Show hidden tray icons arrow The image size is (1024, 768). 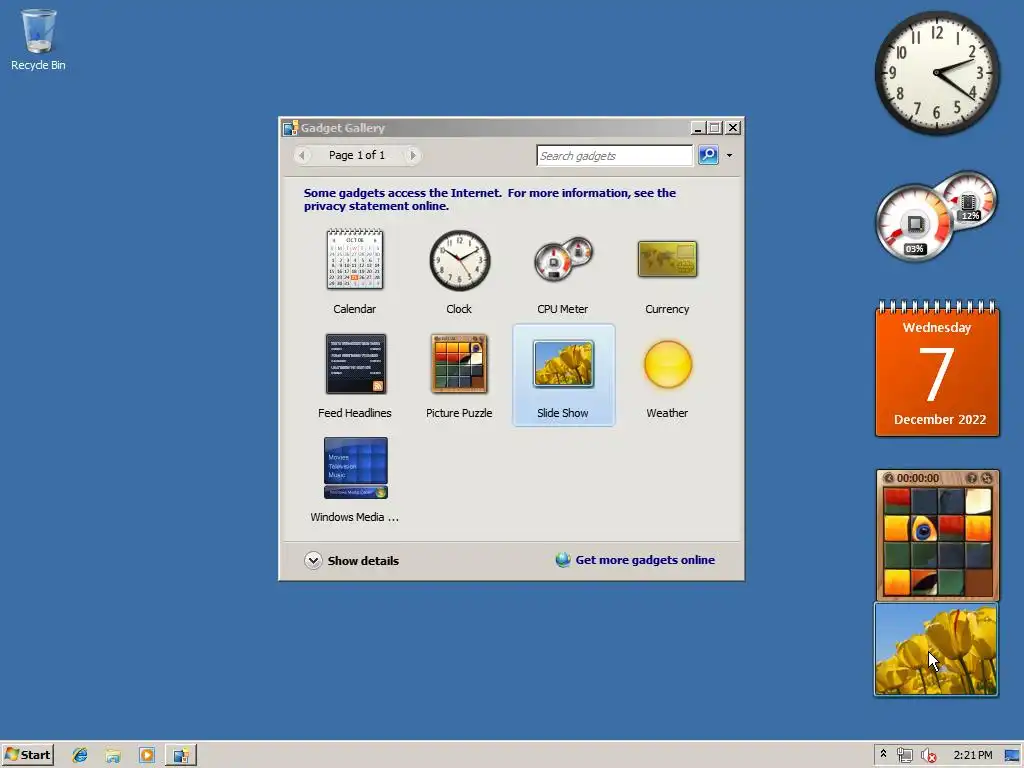click(884, 754)
